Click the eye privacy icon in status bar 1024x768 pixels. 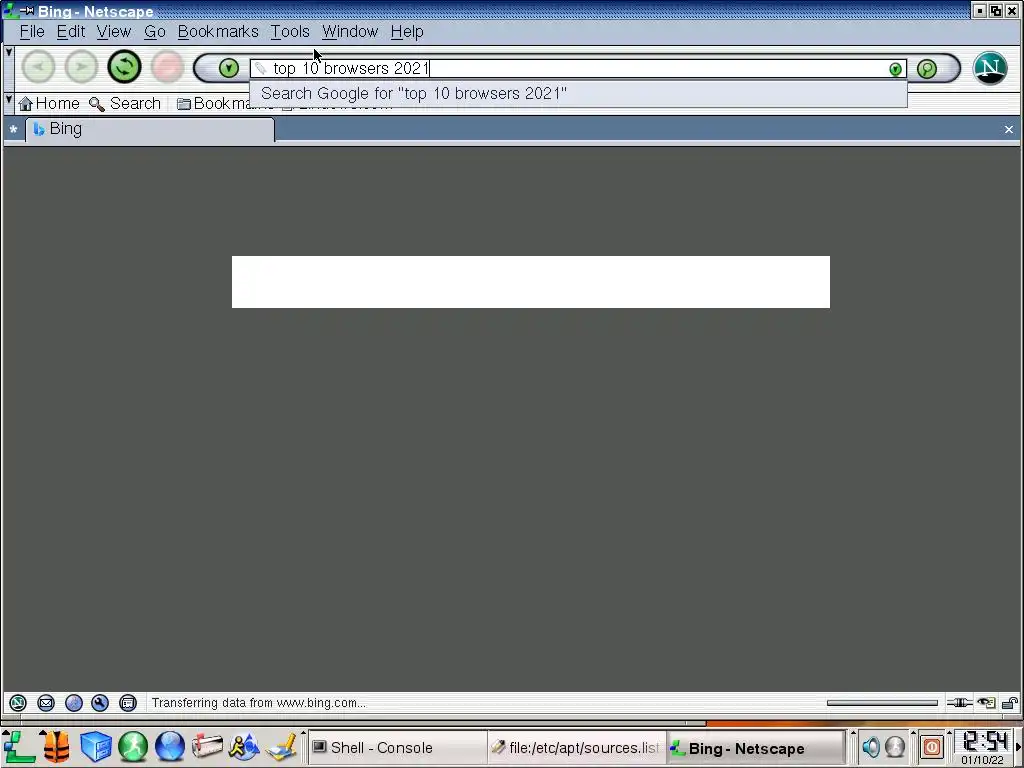pos(987,703)
